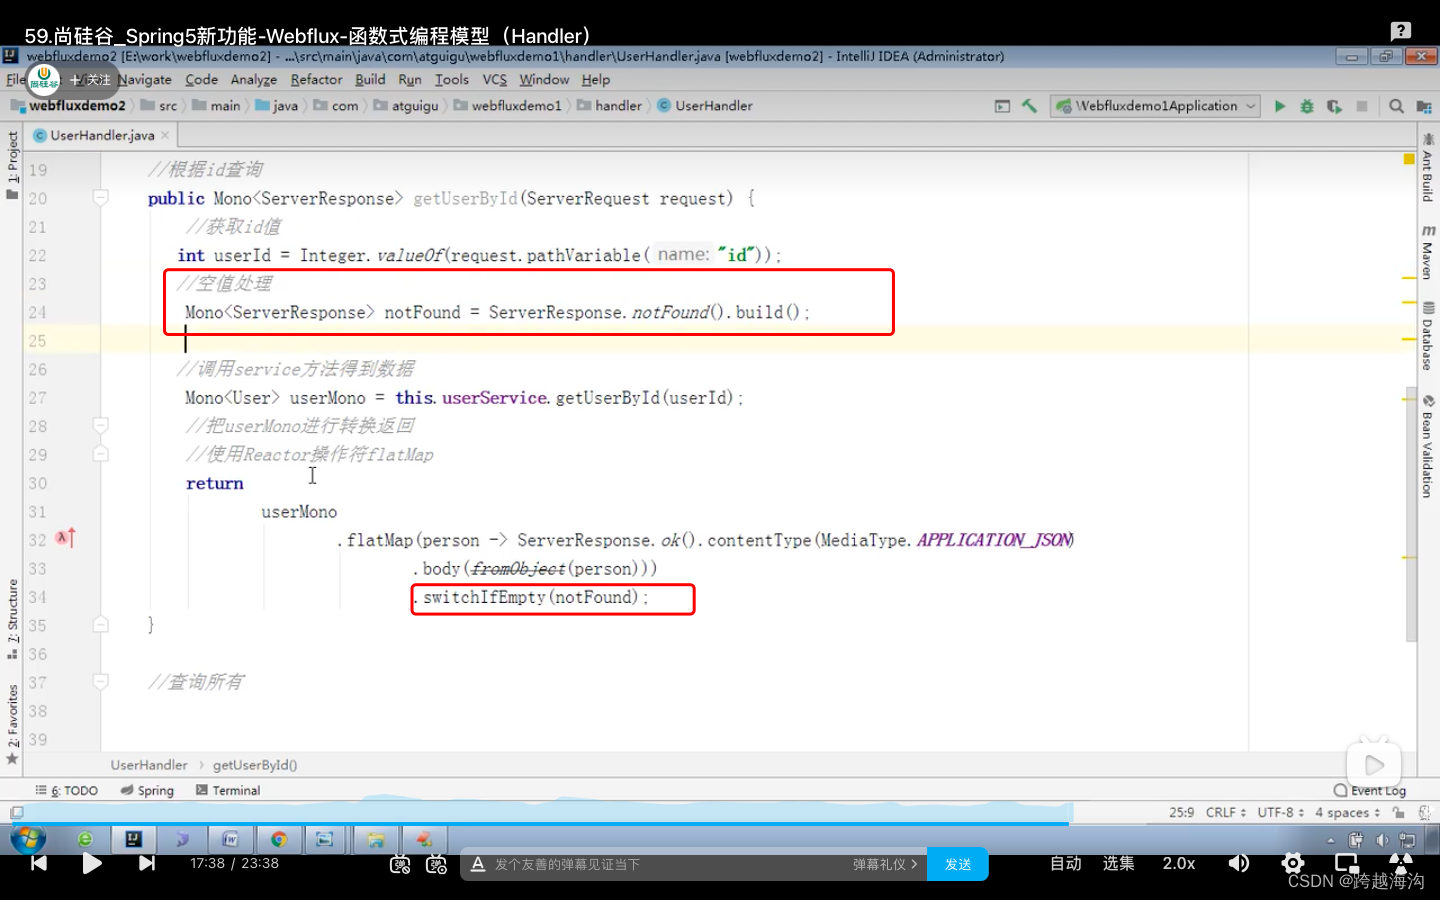The width and height of the screenshot is (1440, 900).
Task: Toggle the read-only lock icon in status bar
Action: pyautogui.click(x=1399, y=812)
